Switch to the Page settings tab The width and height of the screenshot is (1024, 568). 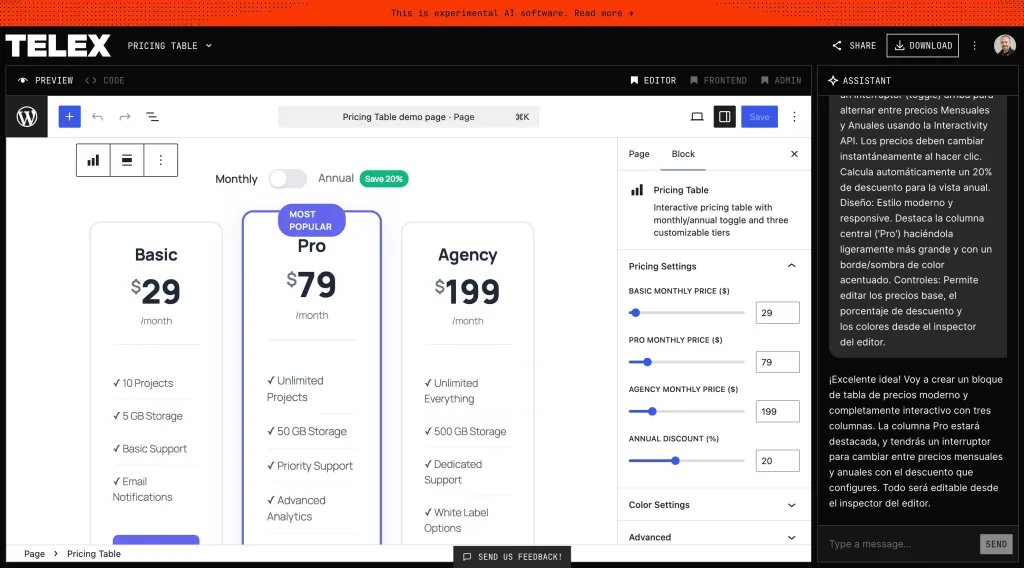pos(639,154)
